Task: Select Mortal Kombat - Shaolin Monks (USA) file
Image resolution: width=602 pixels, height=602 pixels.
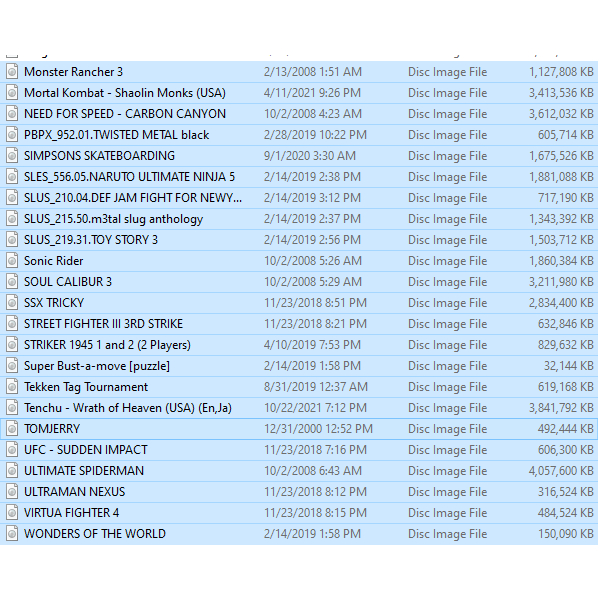Action: coord(124,93)
